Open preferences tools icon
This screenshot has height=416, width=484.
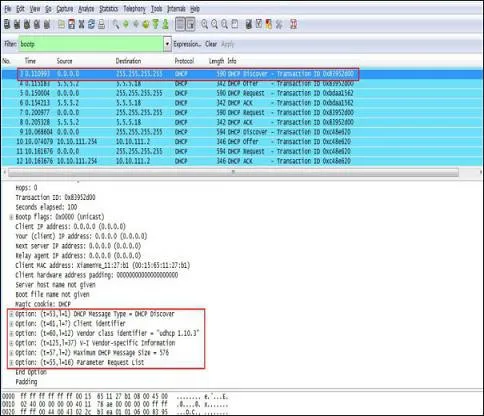(x=279, y=24)
